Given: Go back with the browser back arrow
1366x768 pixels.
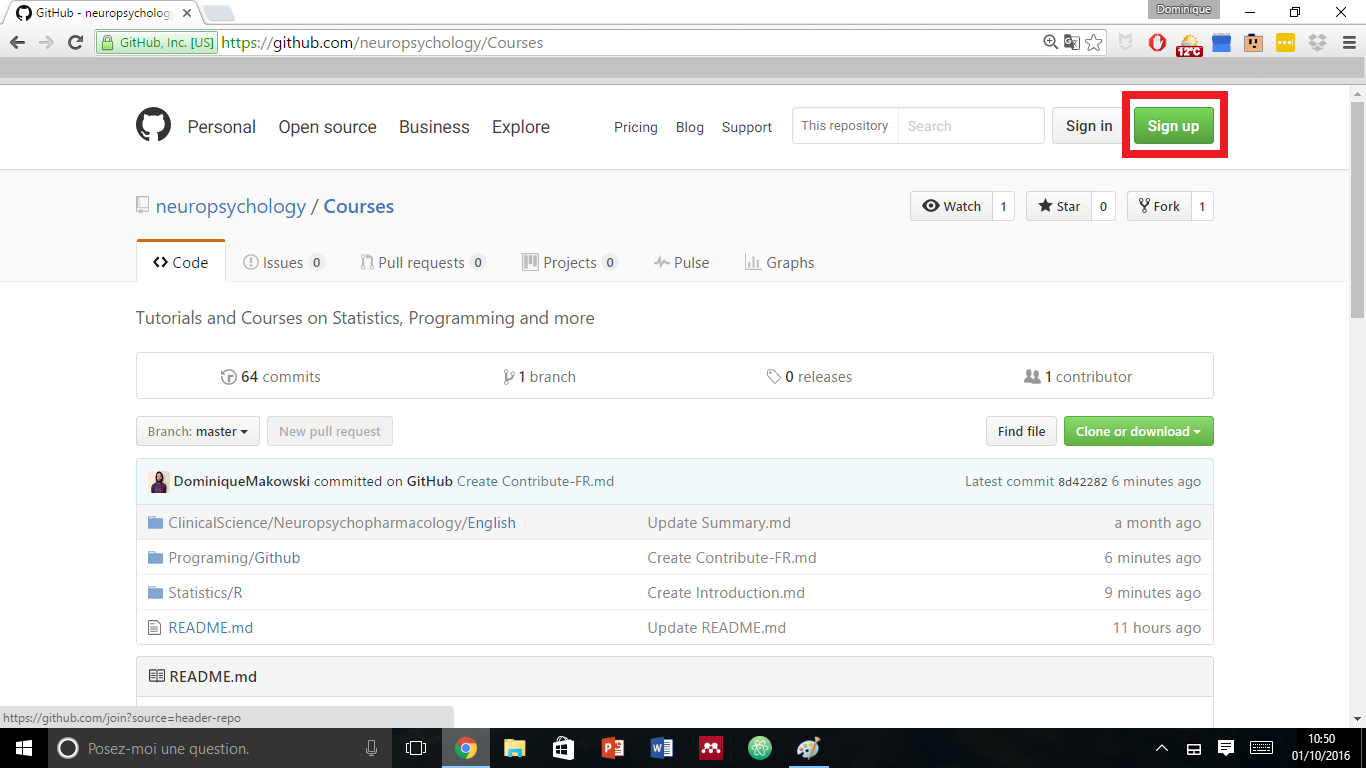Looking at the screenshot, I should pos(17,43).
